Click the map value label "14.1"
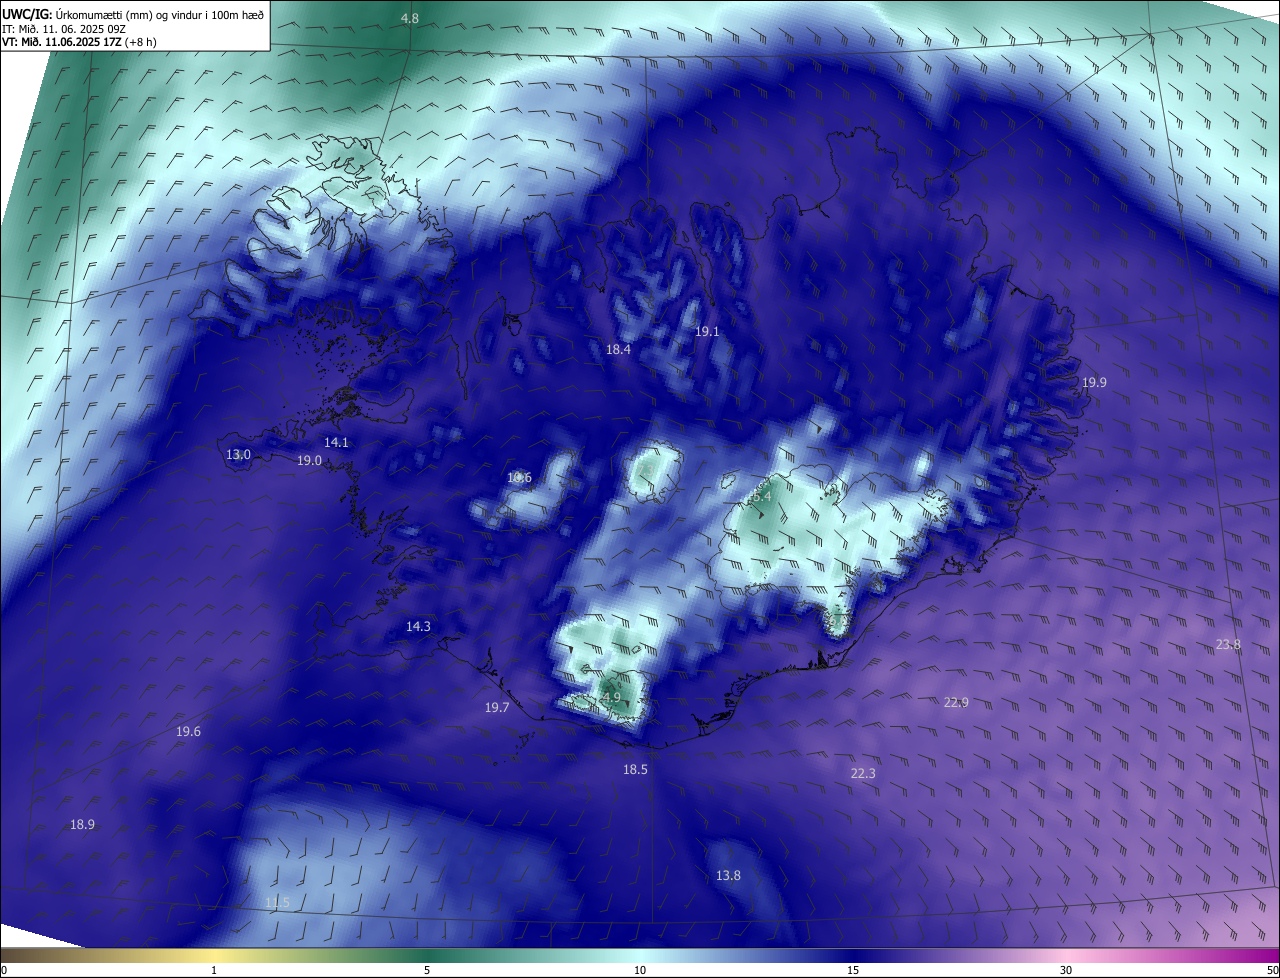 click(336, 443)
